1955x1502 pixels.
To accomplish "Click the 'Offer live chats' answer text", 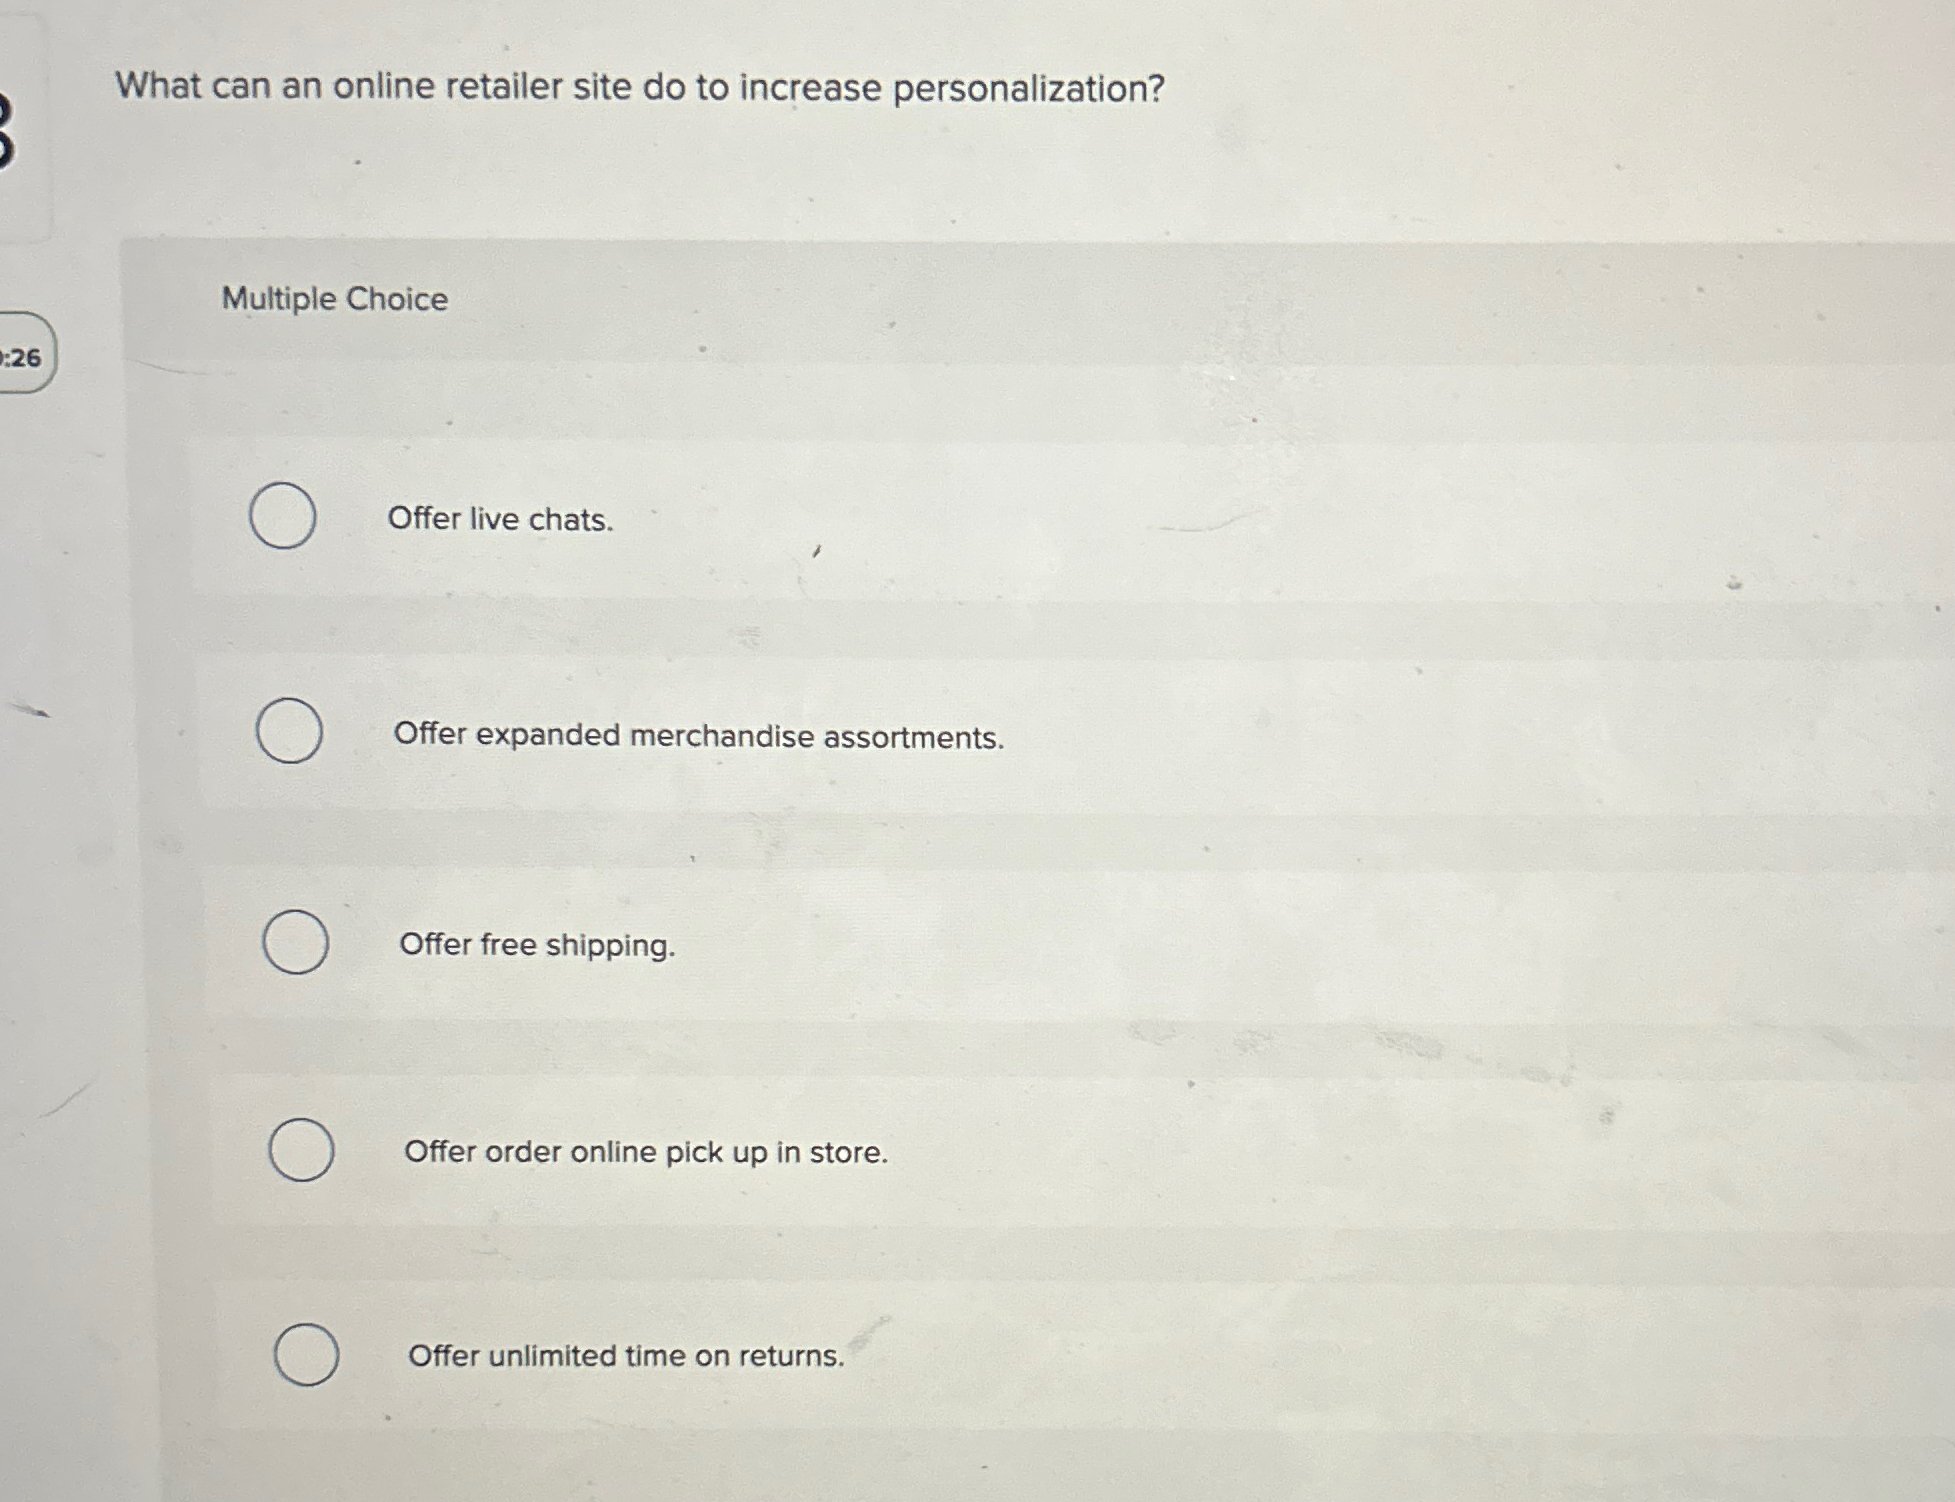I will 502,518.
